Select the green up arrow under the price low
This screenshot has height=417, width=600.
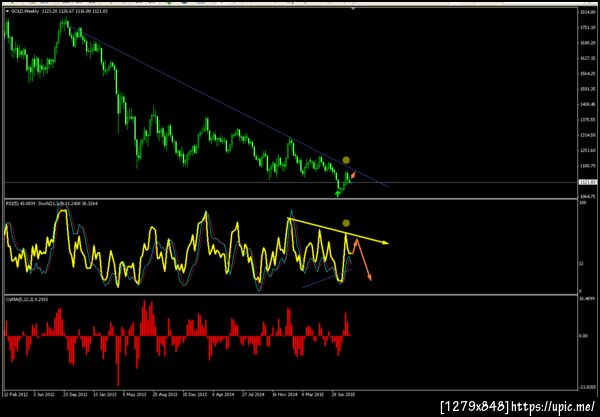(x=337, y=194)
